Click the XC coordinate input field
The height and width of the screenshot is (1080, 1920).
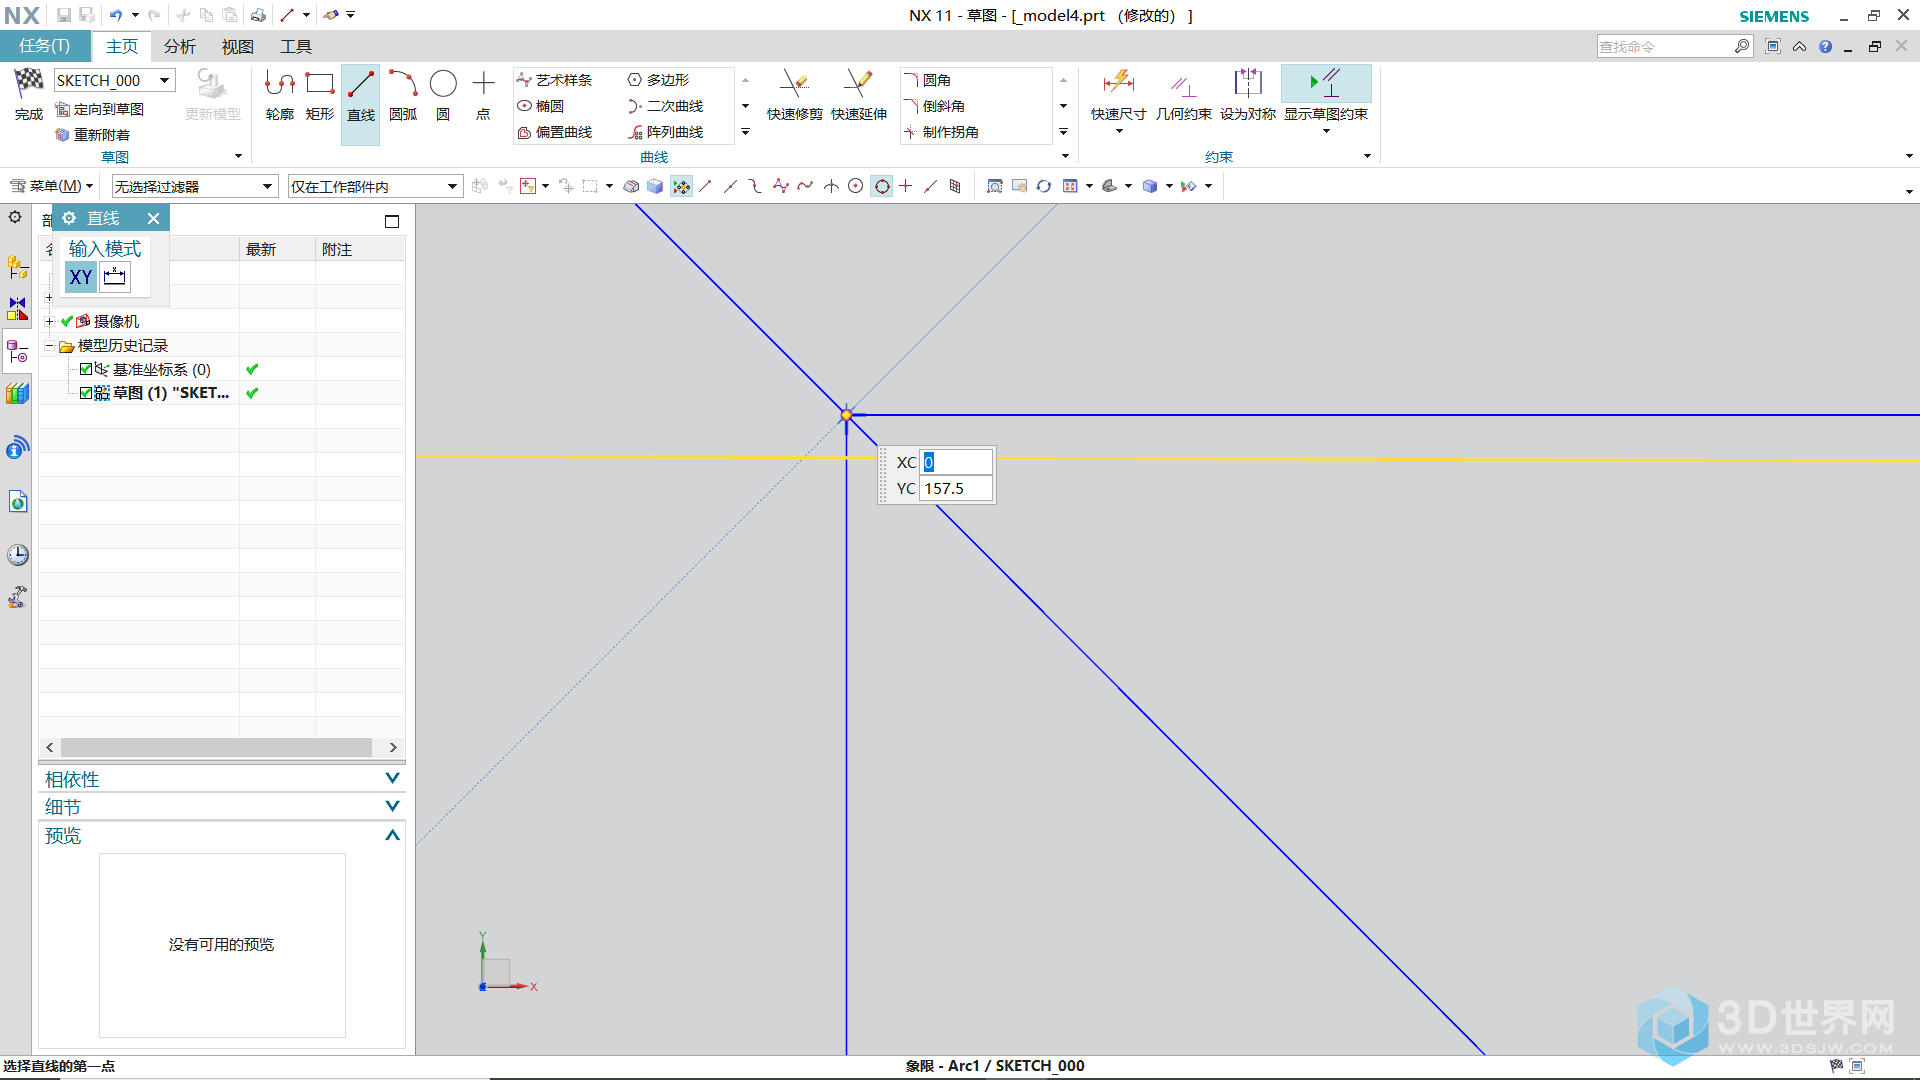(956, 462)
